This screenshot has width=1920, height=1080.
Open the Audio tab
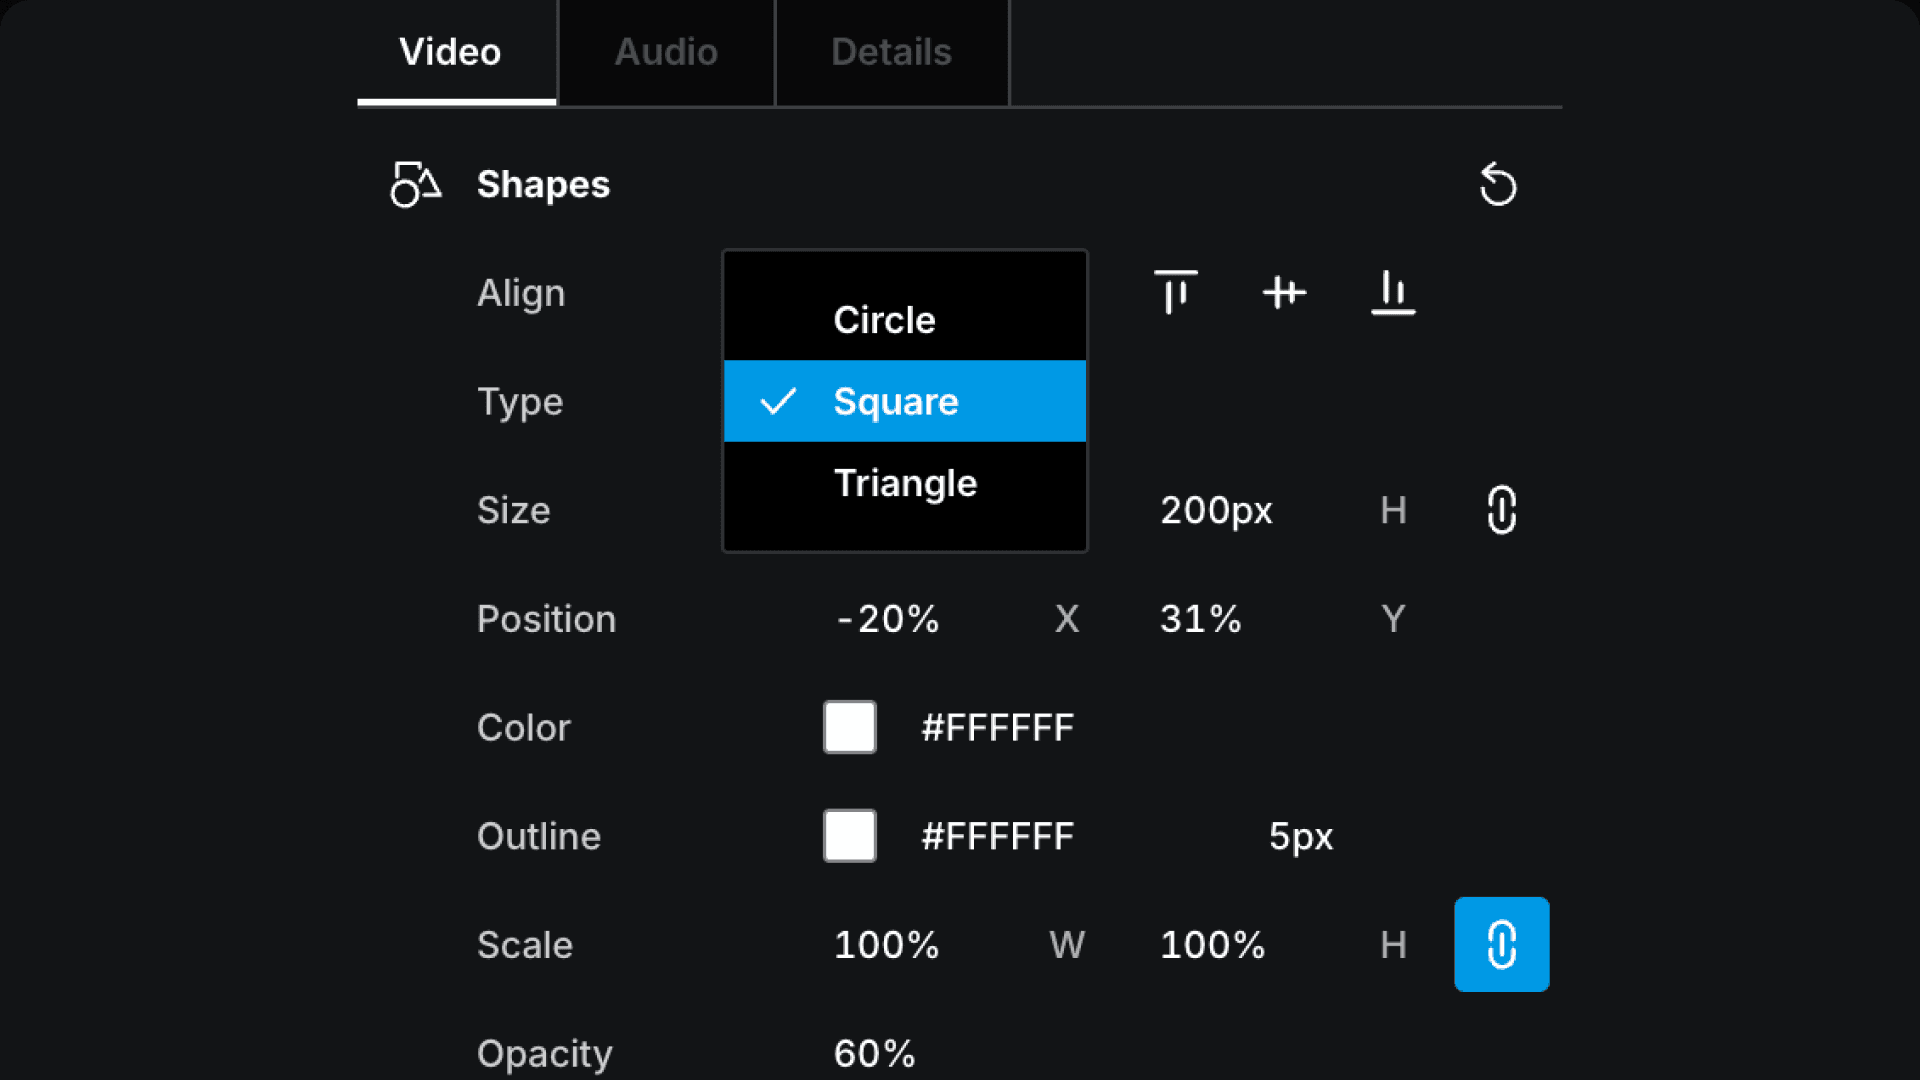(x=666, y=52)
